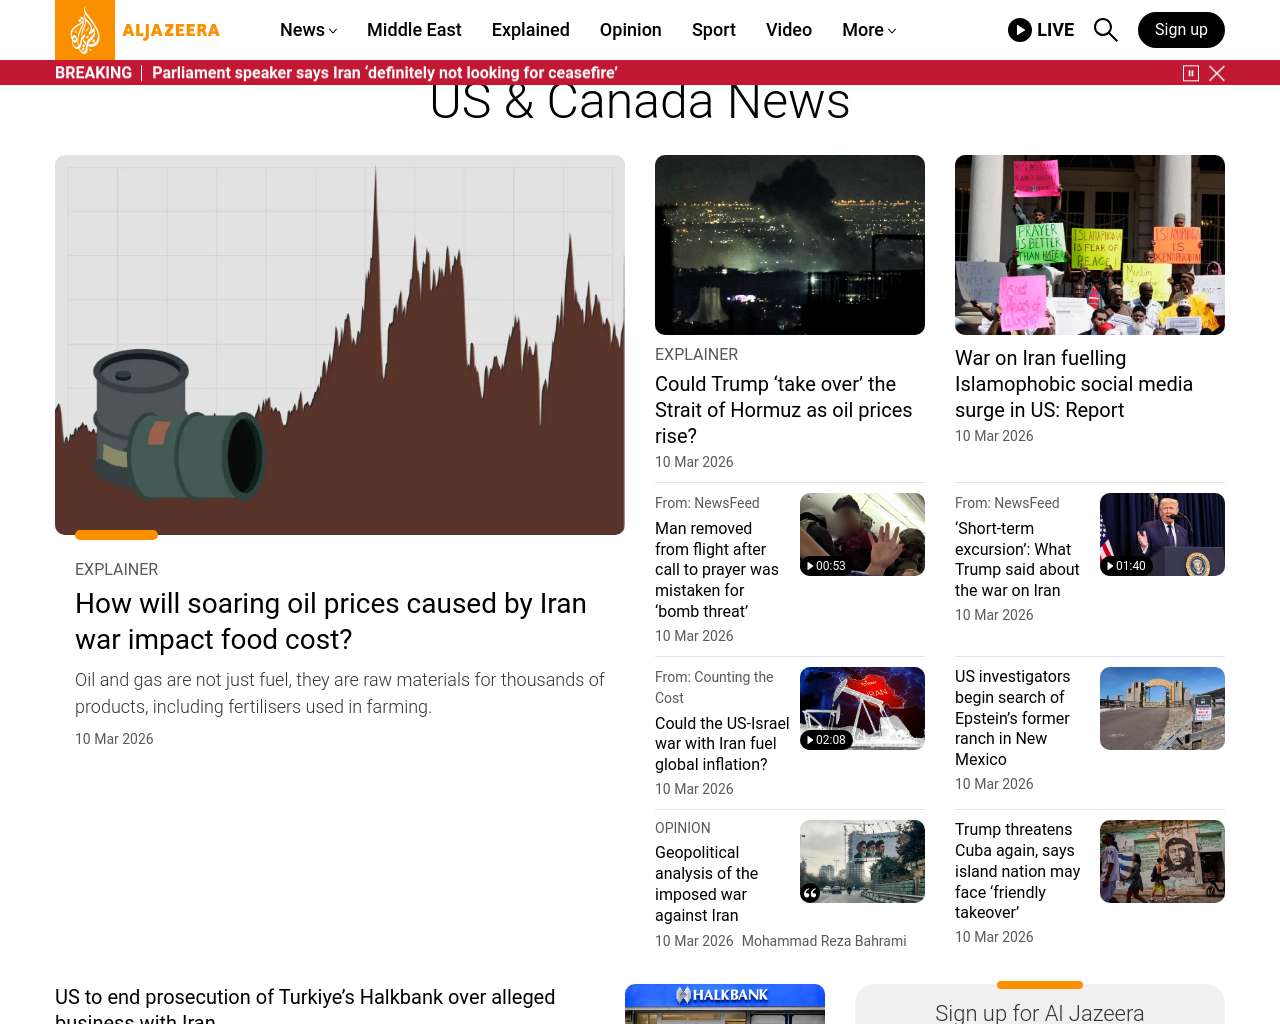The width and height of the screenshot is (1280, 1024).
Task: Go to the Opinion section
Action: point(631,30)
